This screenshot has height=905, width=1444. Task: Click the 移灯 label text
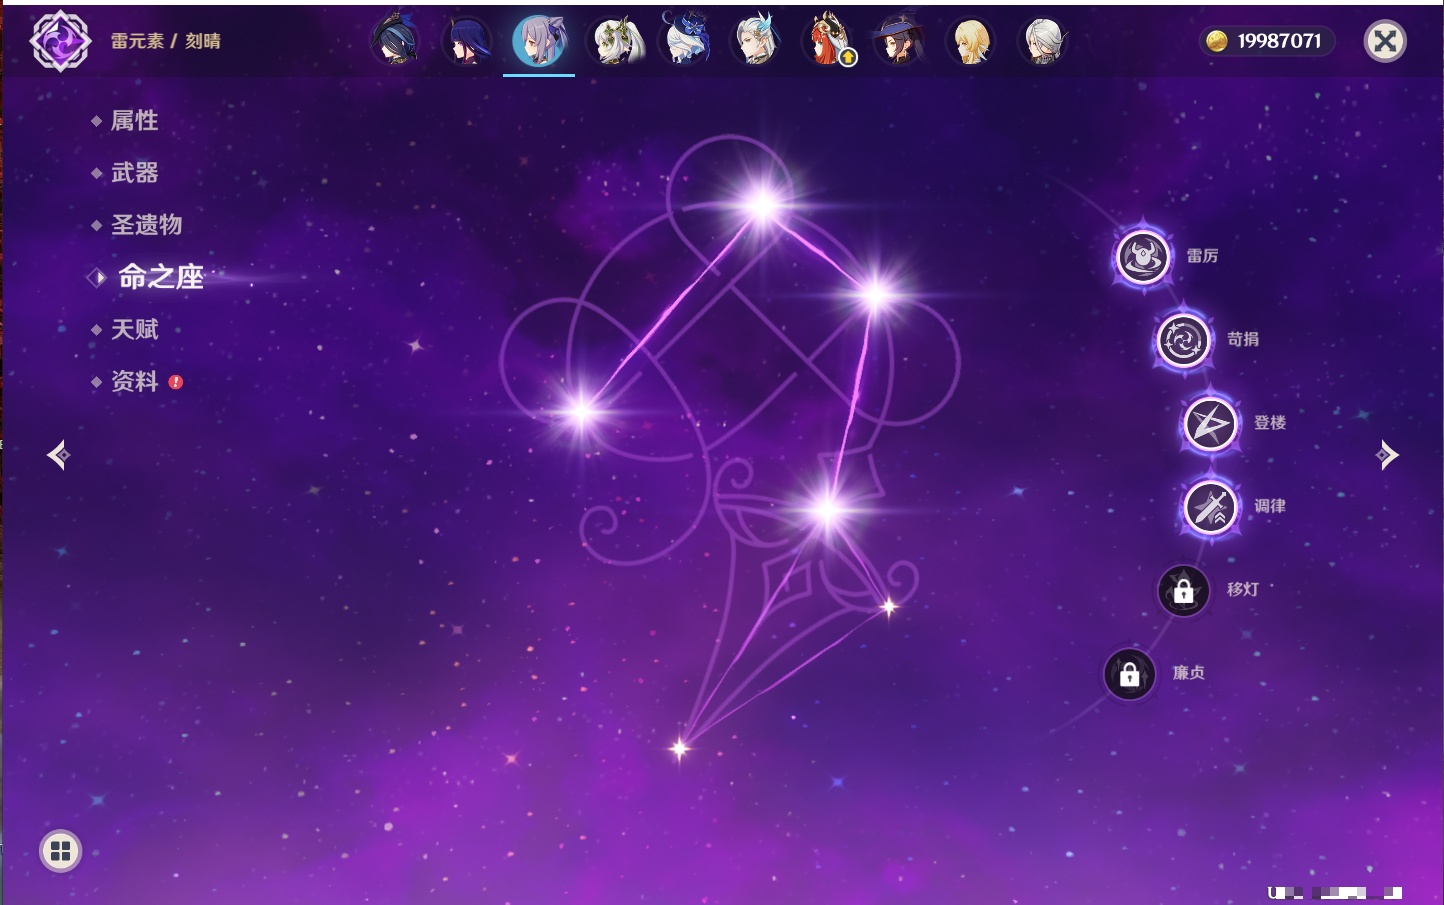point(1243,589)
